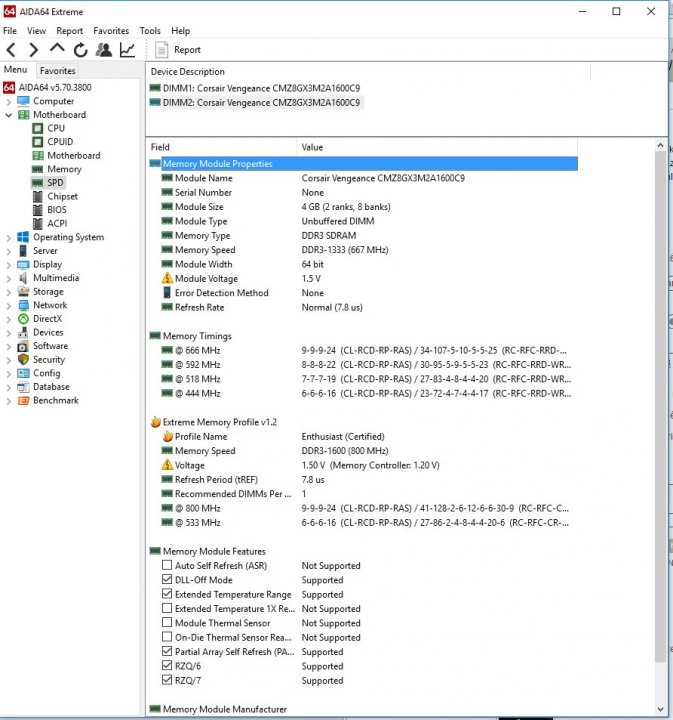Click the Report document icon
Image resolution: width=673 pixels, height=720 pixels.
click(161, 50)
